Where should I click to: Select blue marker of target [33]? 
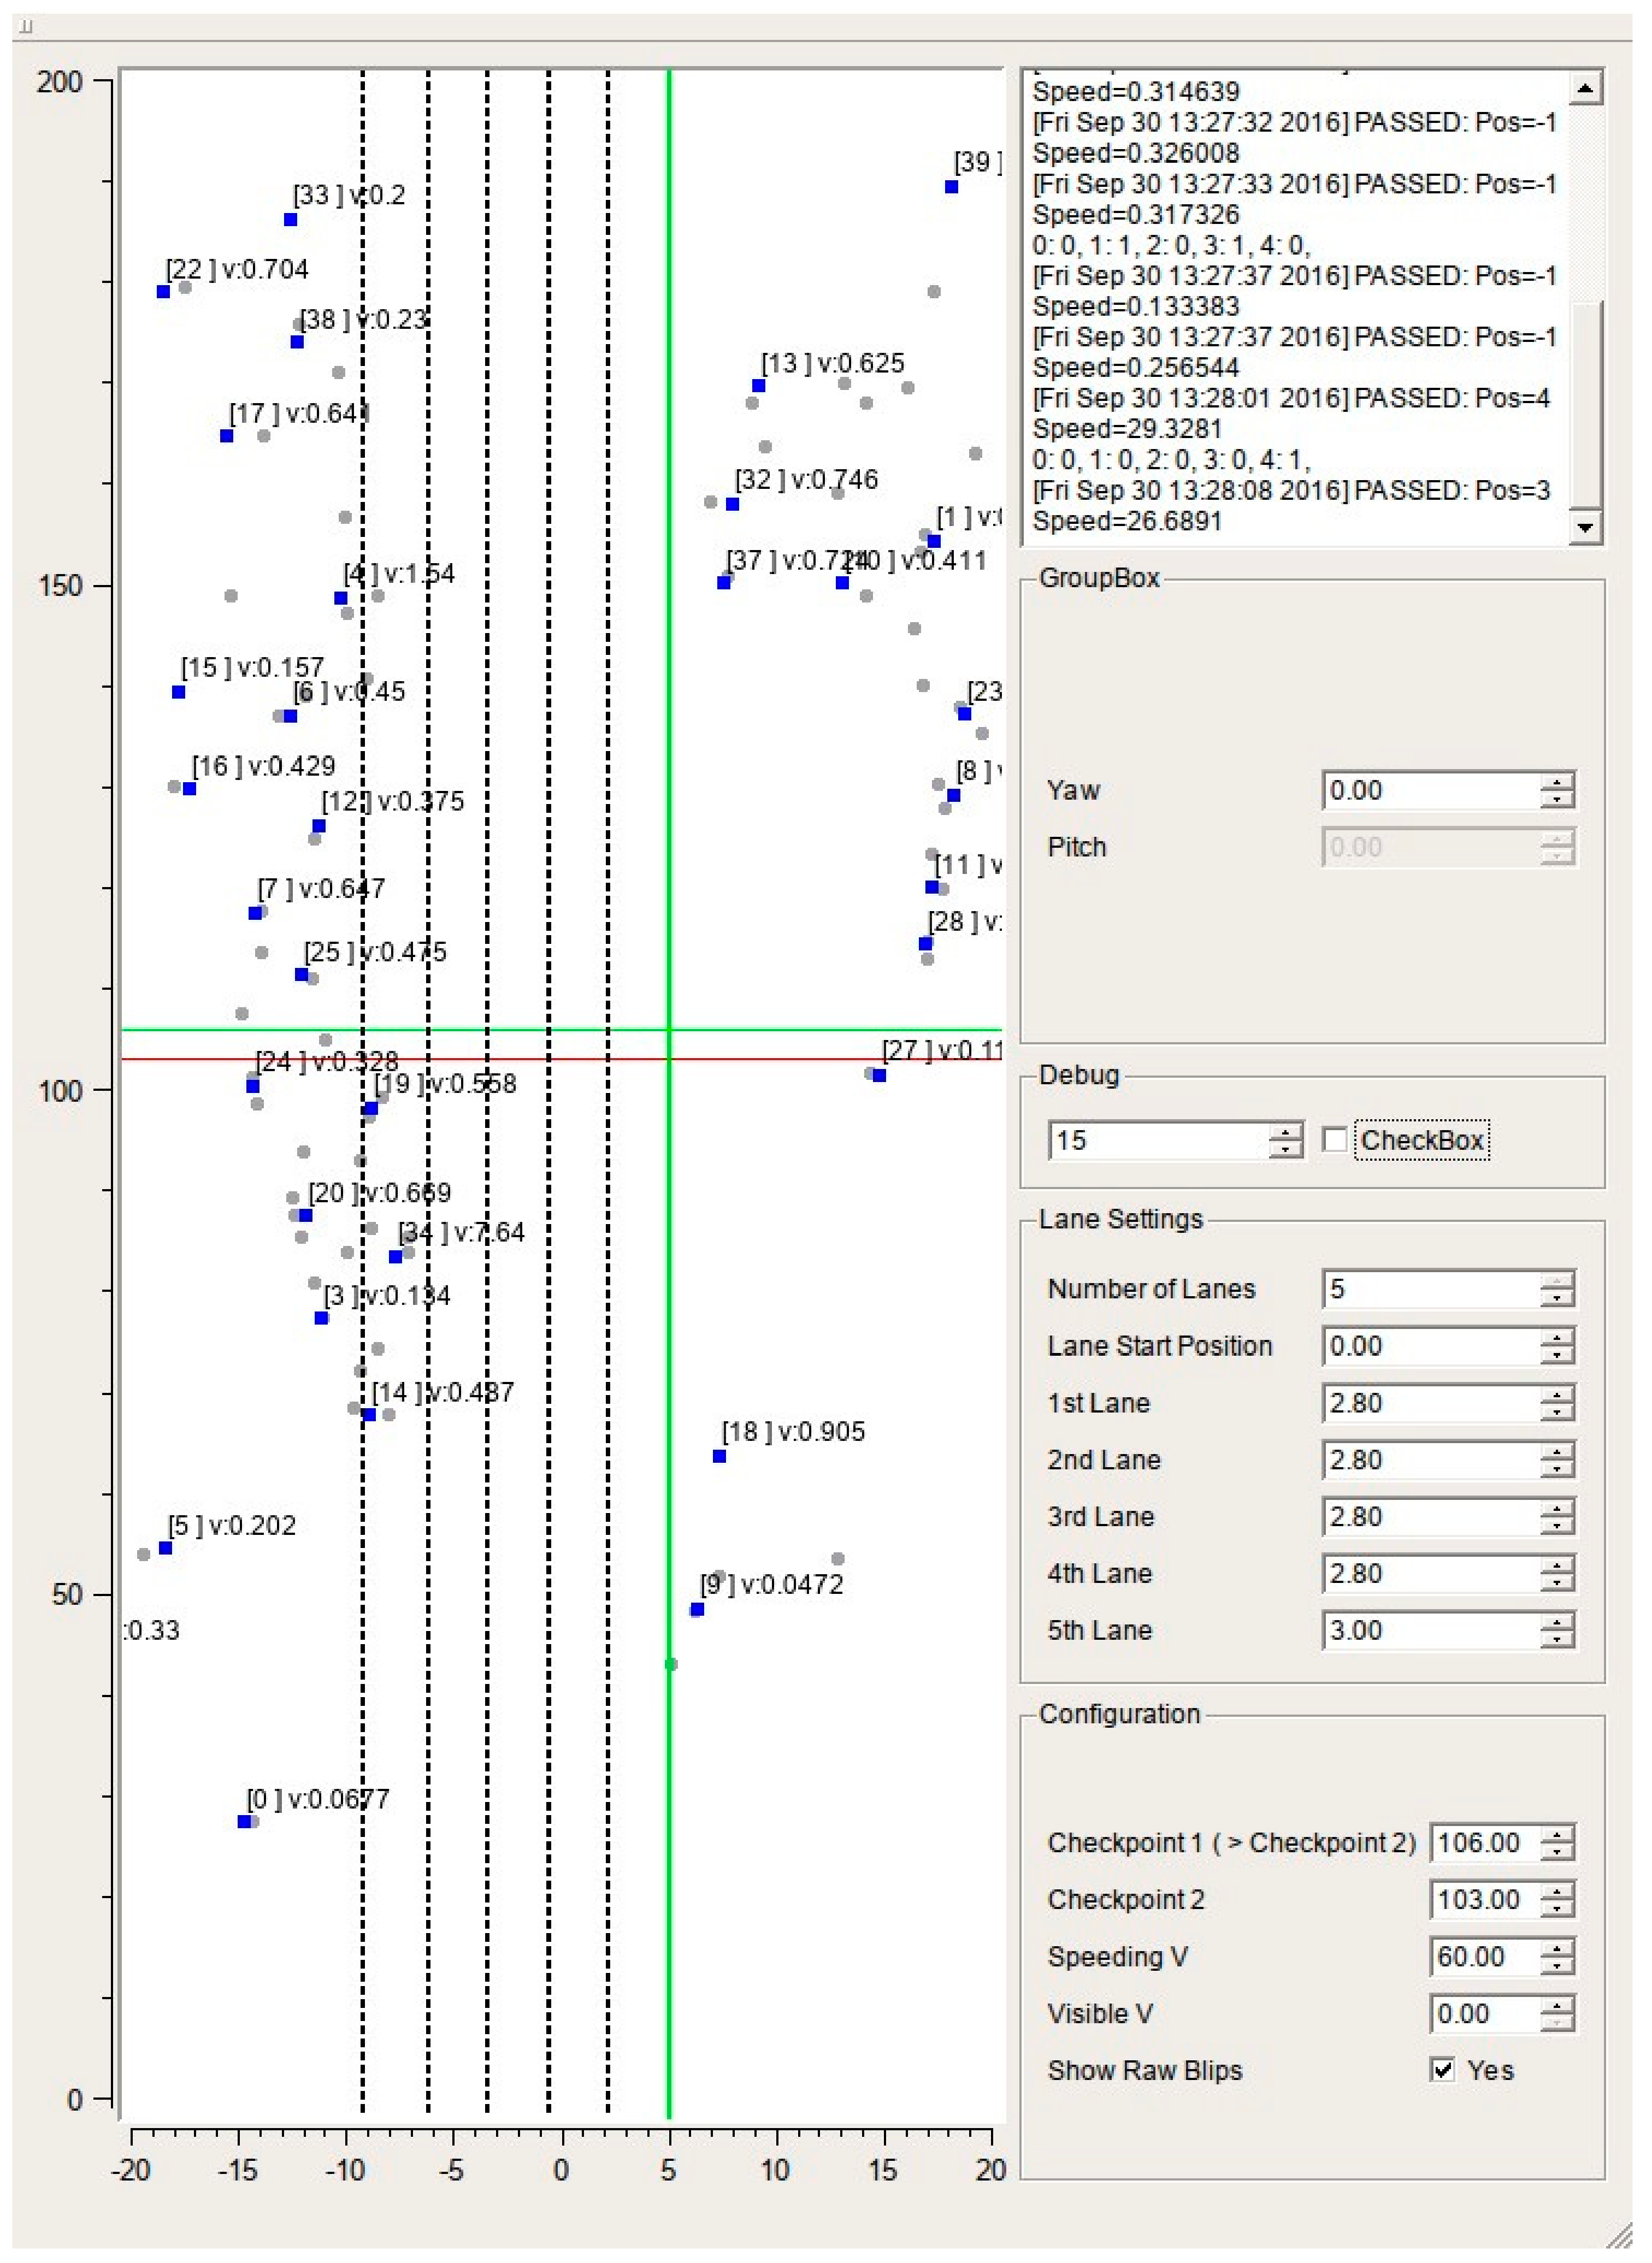click(x=290, y=220)
